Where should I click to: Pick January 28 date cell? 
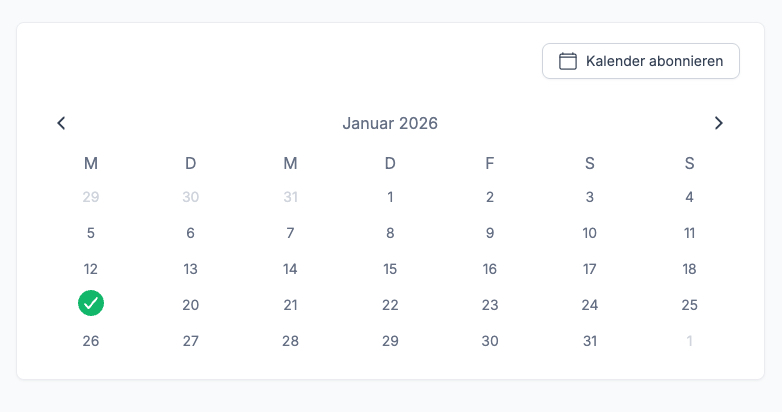[x=290, y=341]
